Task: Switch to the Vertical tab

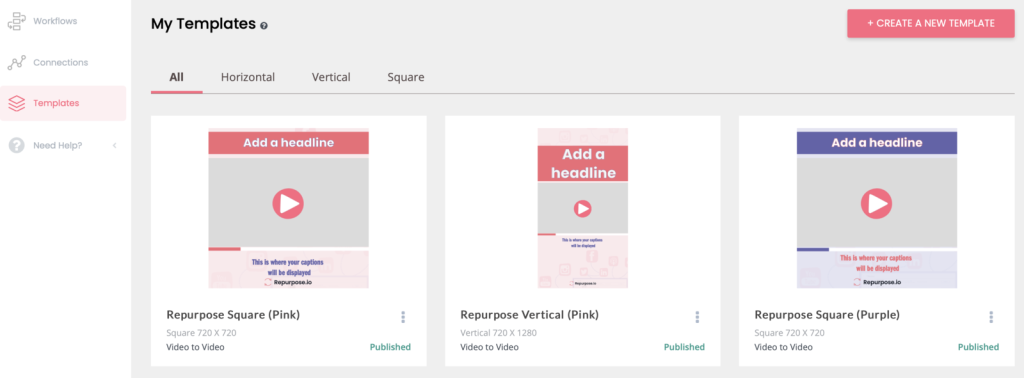Action: tap(331, 77)
